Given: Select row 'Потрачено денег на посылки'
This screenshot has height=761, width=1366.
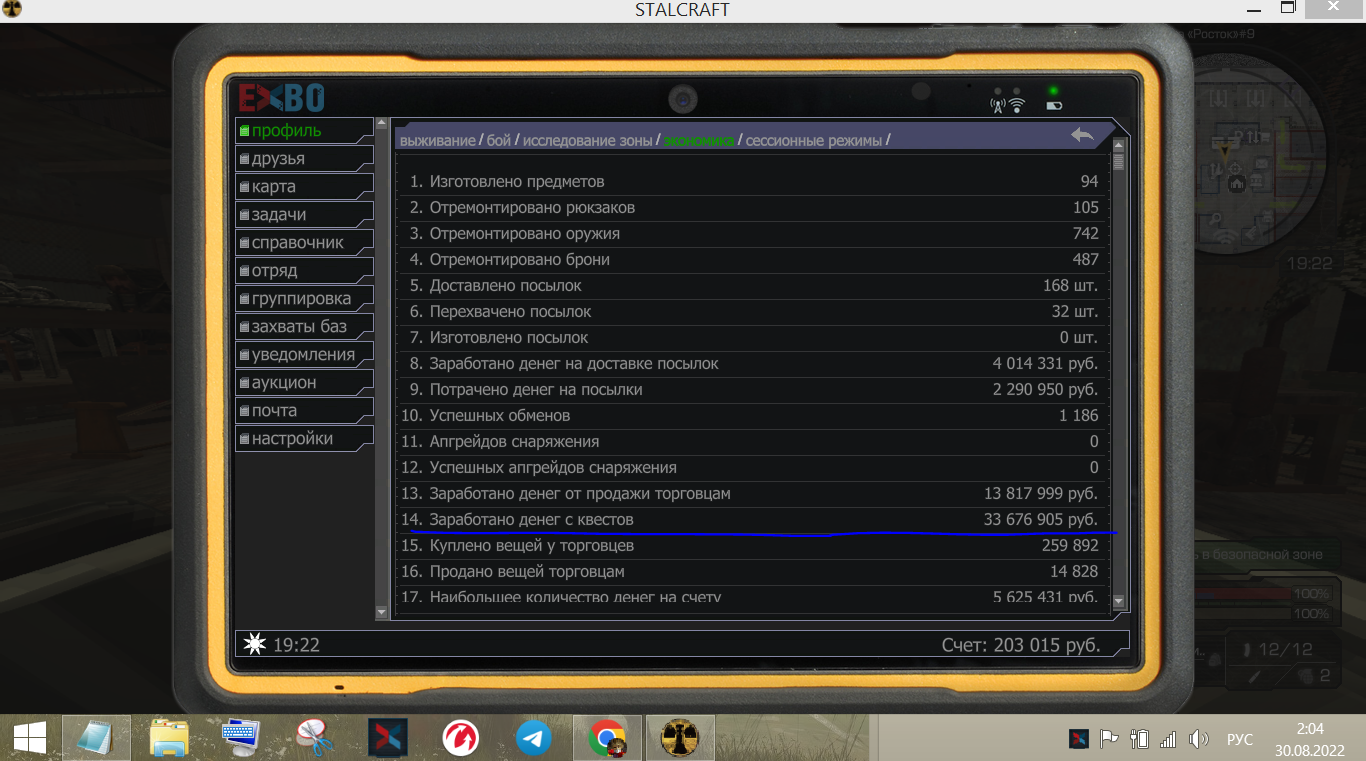Looking at the screenshot, I should click(750, 389).
